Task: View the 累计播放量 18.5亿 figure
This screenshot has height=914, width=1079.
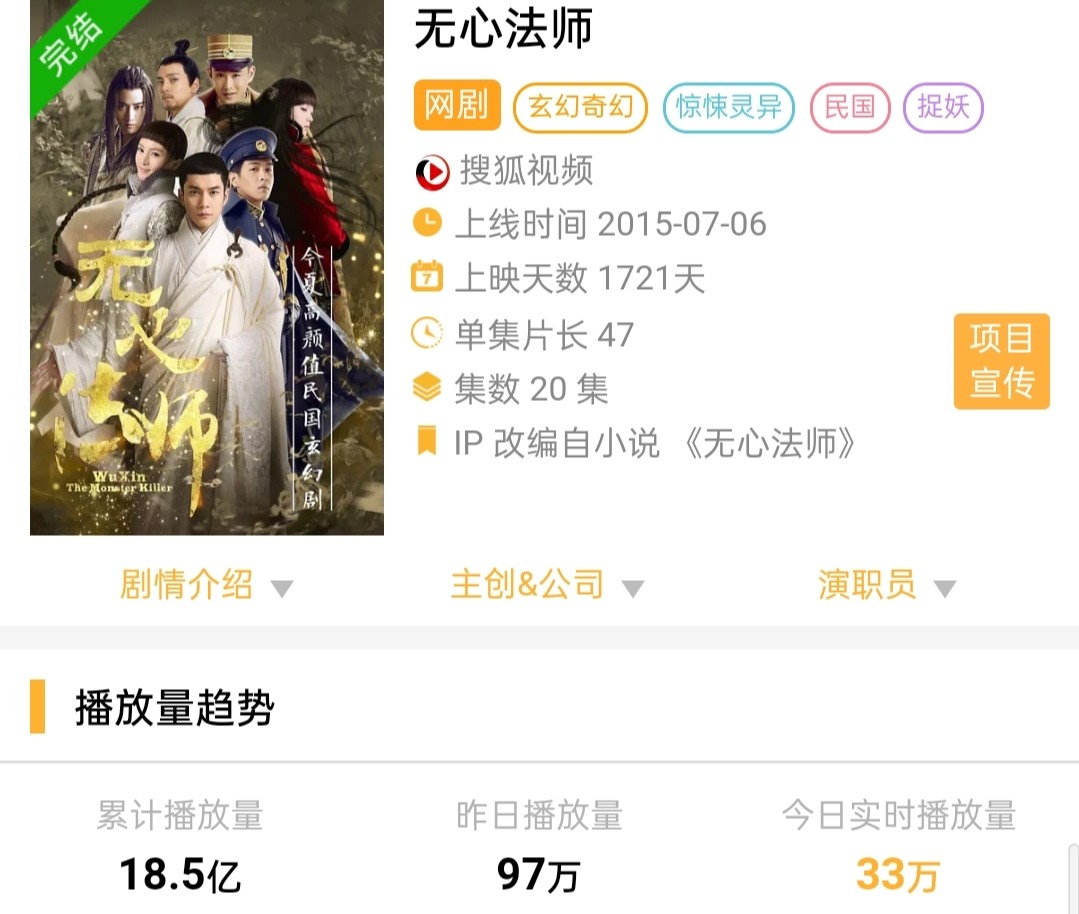Action: (180, 875)
